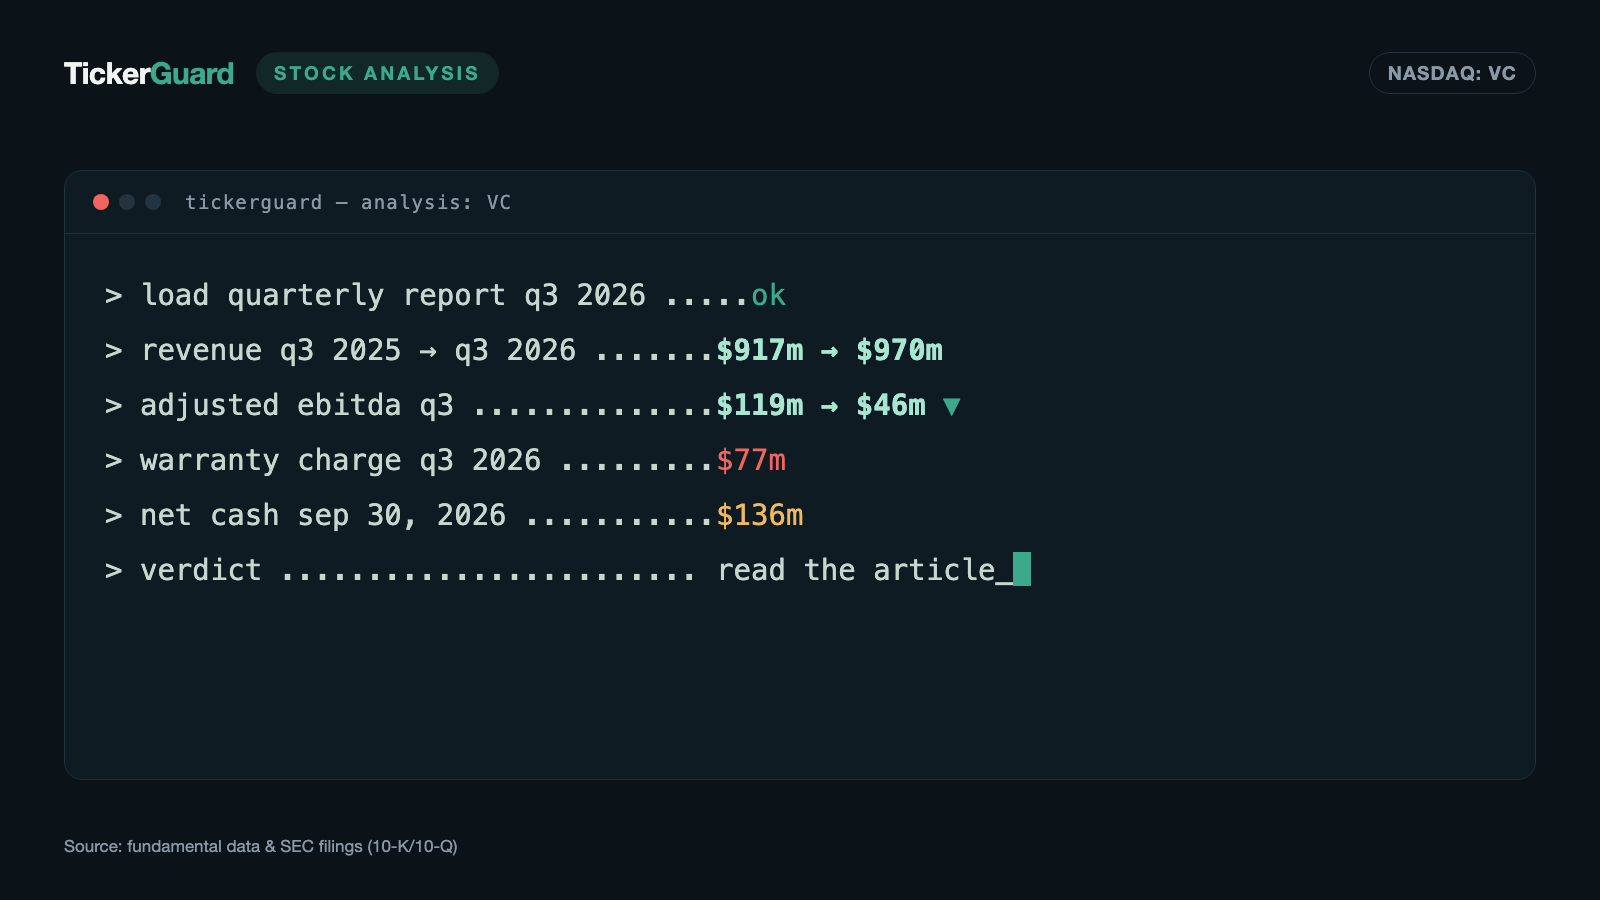Click the 'adjusted ebitda q3' label
The image size is (1600, 900).
[x=297, y=405]
